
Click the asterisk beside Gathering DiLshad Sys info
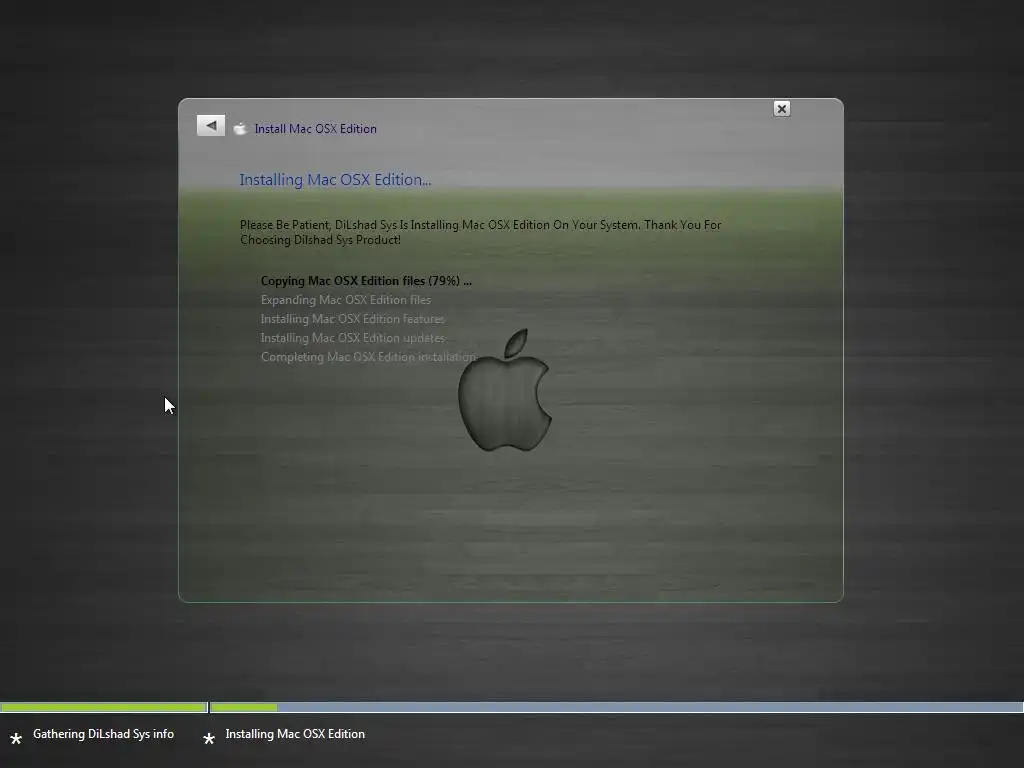point(16,739)
